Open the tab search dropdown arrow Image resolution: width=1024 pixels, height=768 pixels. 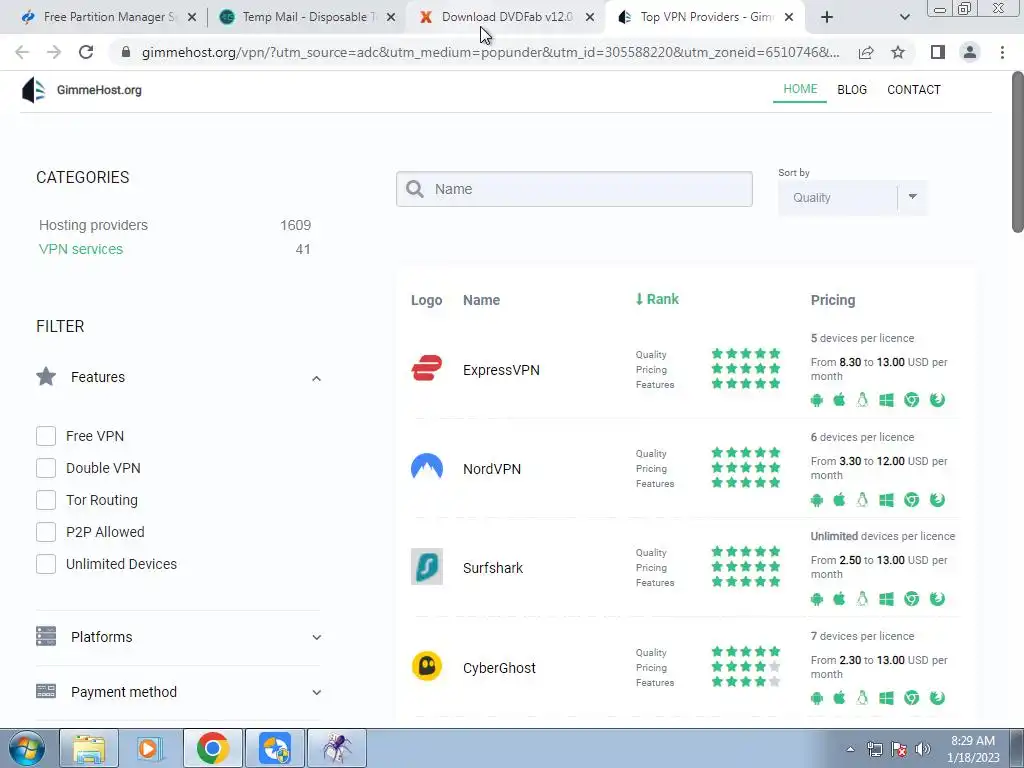click(x=904, y=18)
